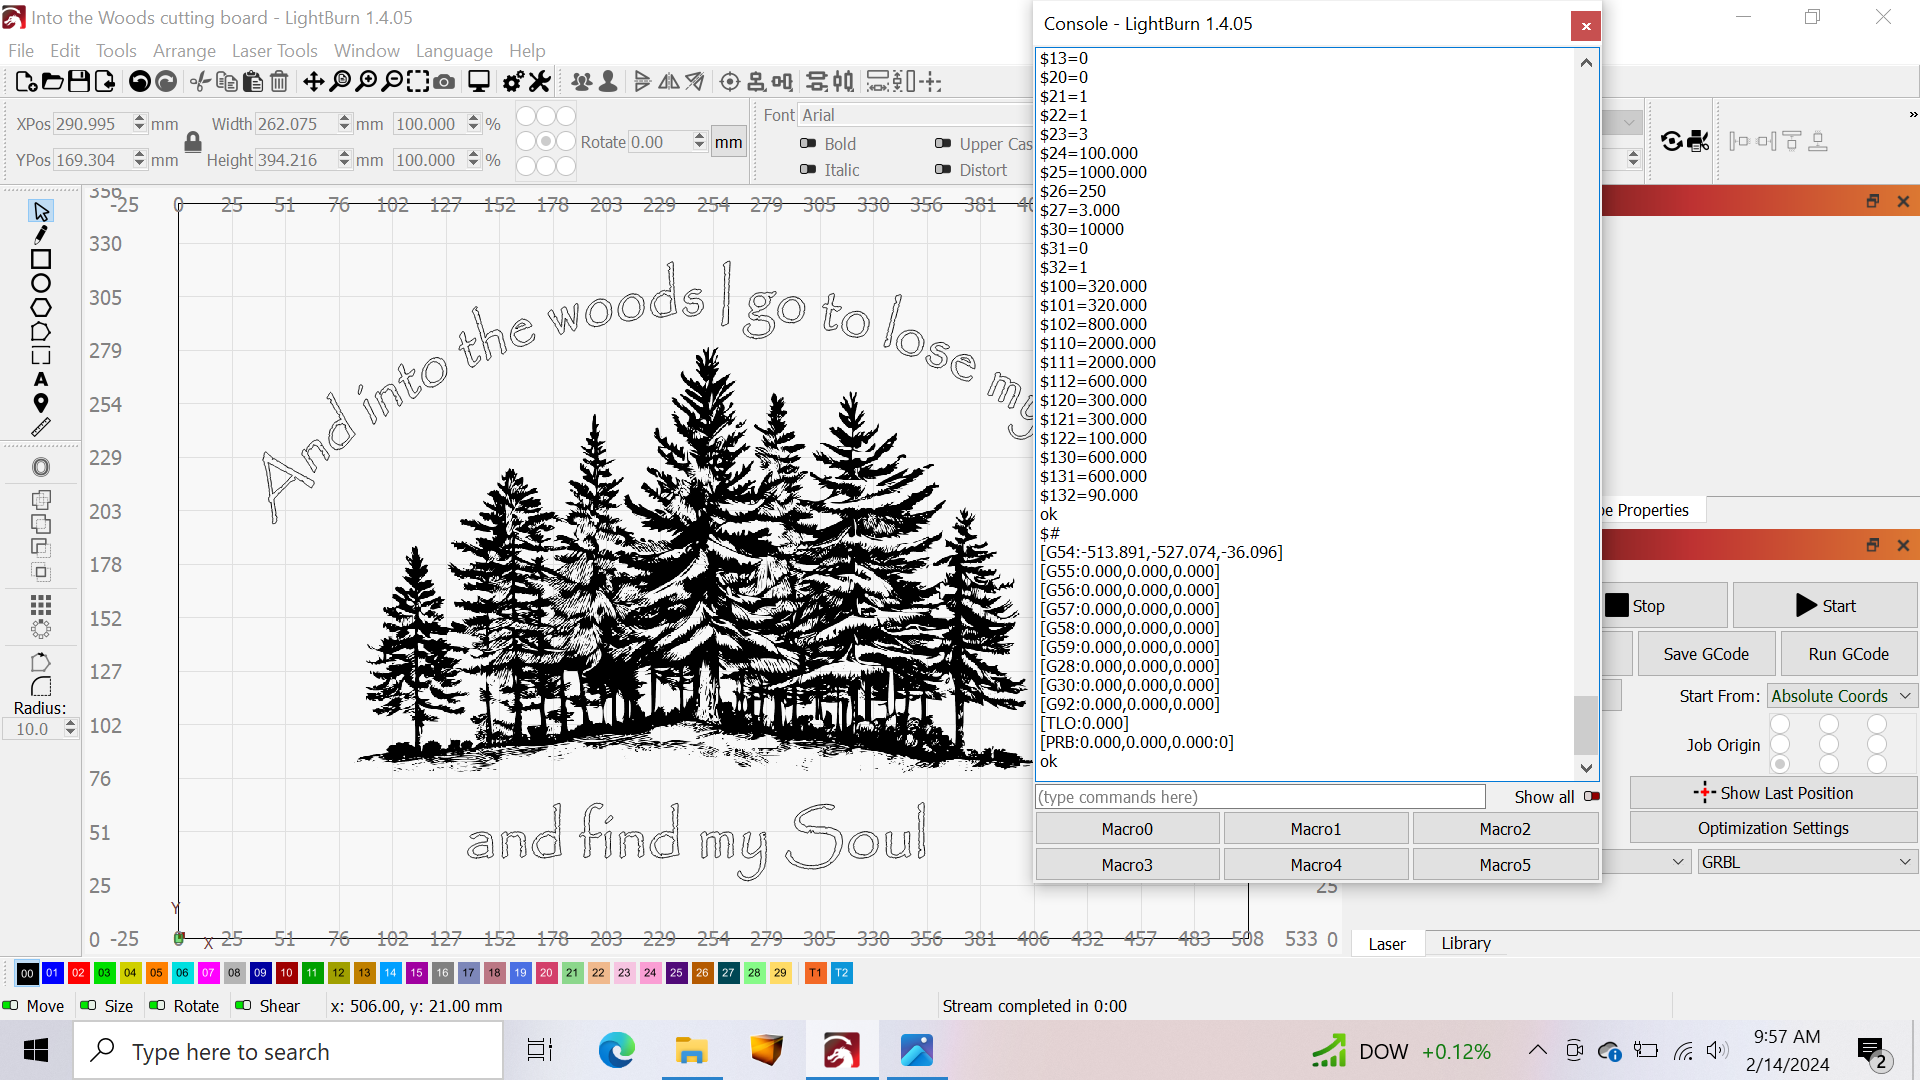
Task: Open the GRBL device dropdown
Action: pos(1807,862)
